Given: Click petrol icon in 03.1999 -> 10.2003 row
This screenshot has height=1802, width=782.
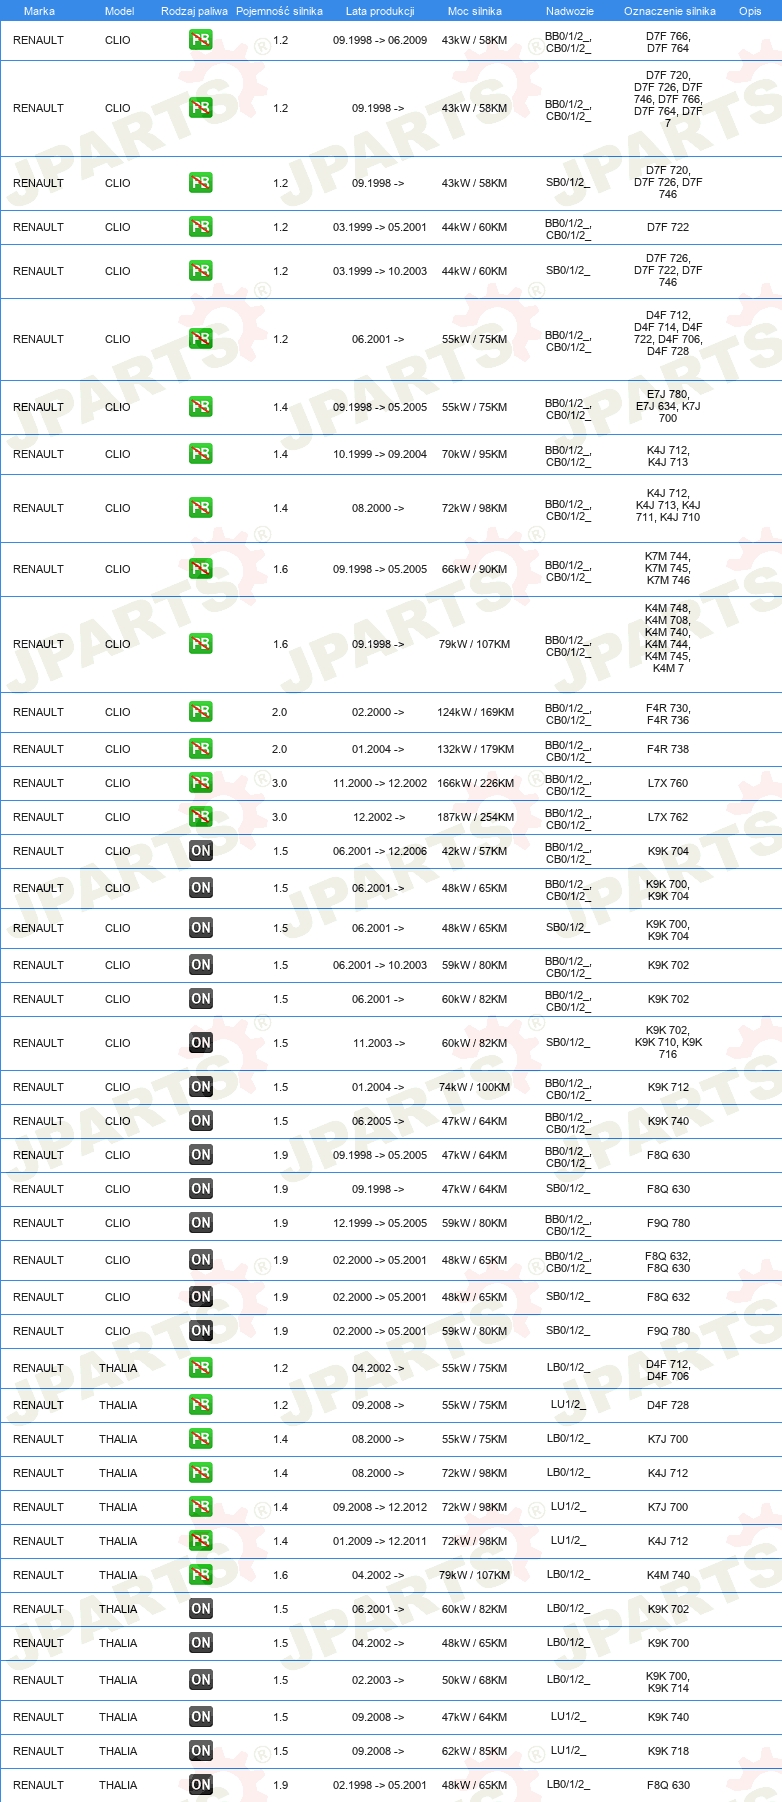Looking at the screenshot, I should tap(201, 271).
